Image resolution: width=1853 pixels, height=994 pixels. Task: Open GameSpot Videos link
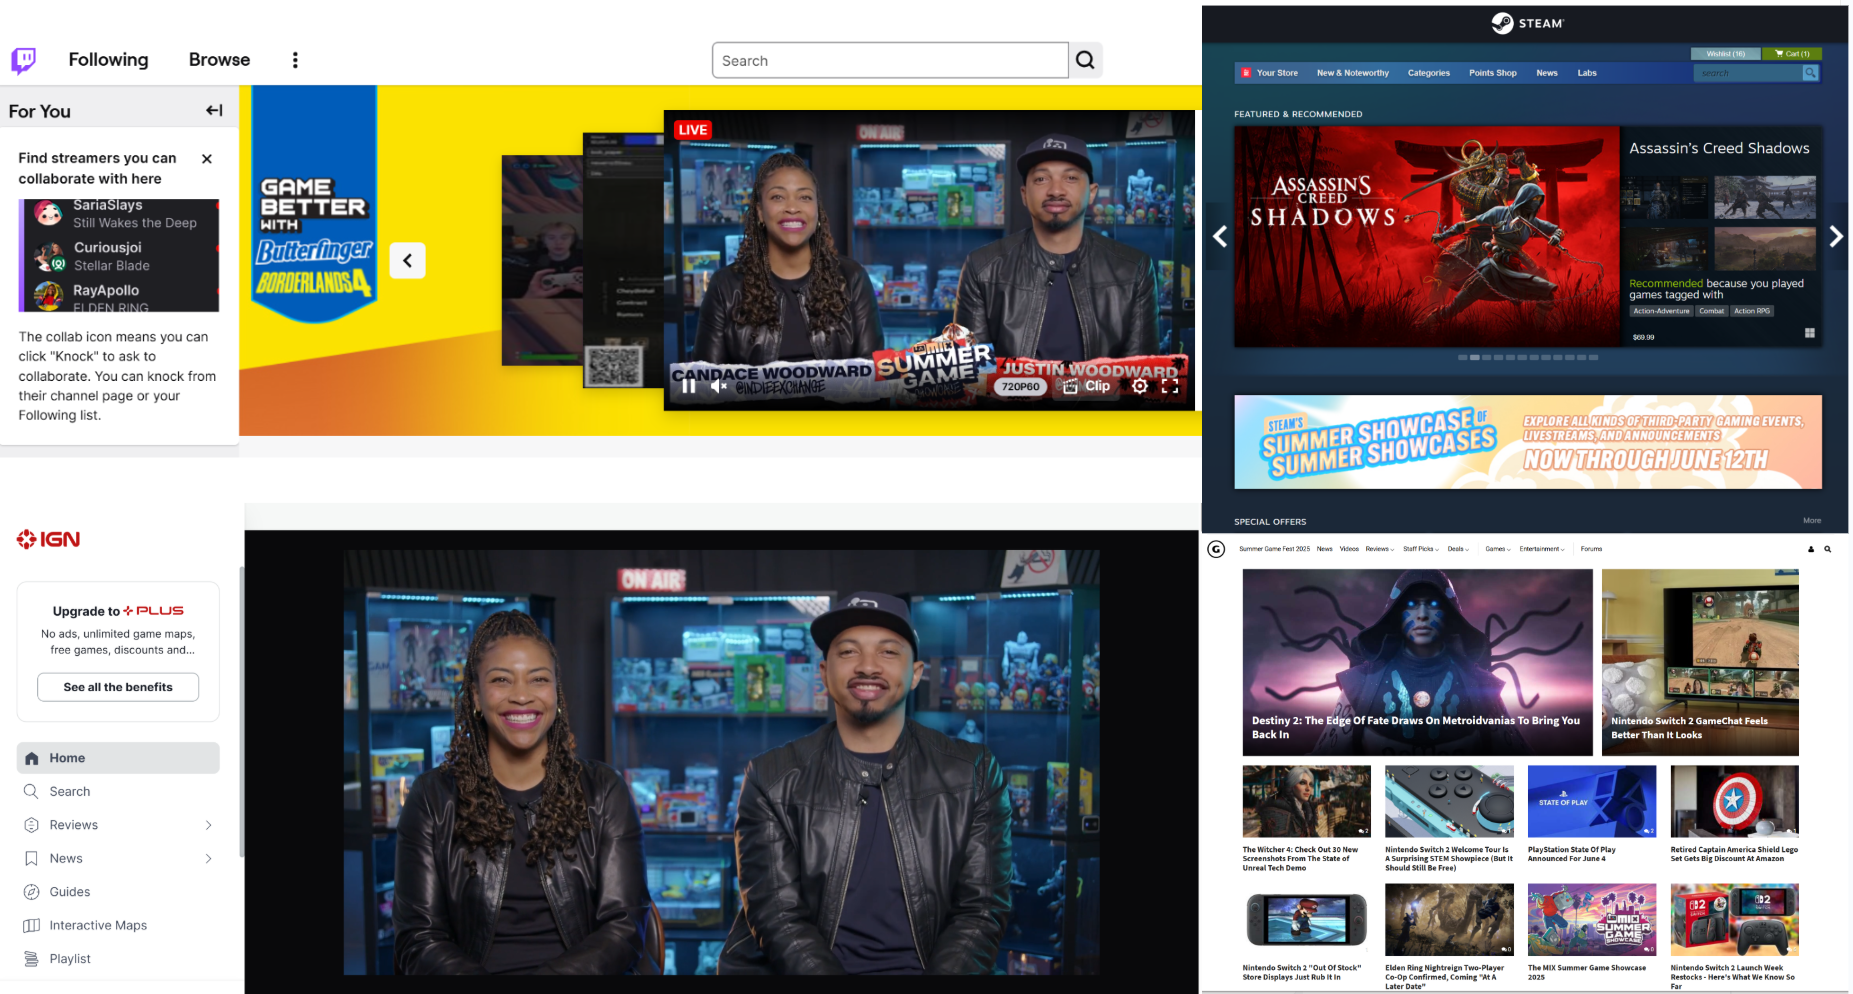coord(1349,549)
